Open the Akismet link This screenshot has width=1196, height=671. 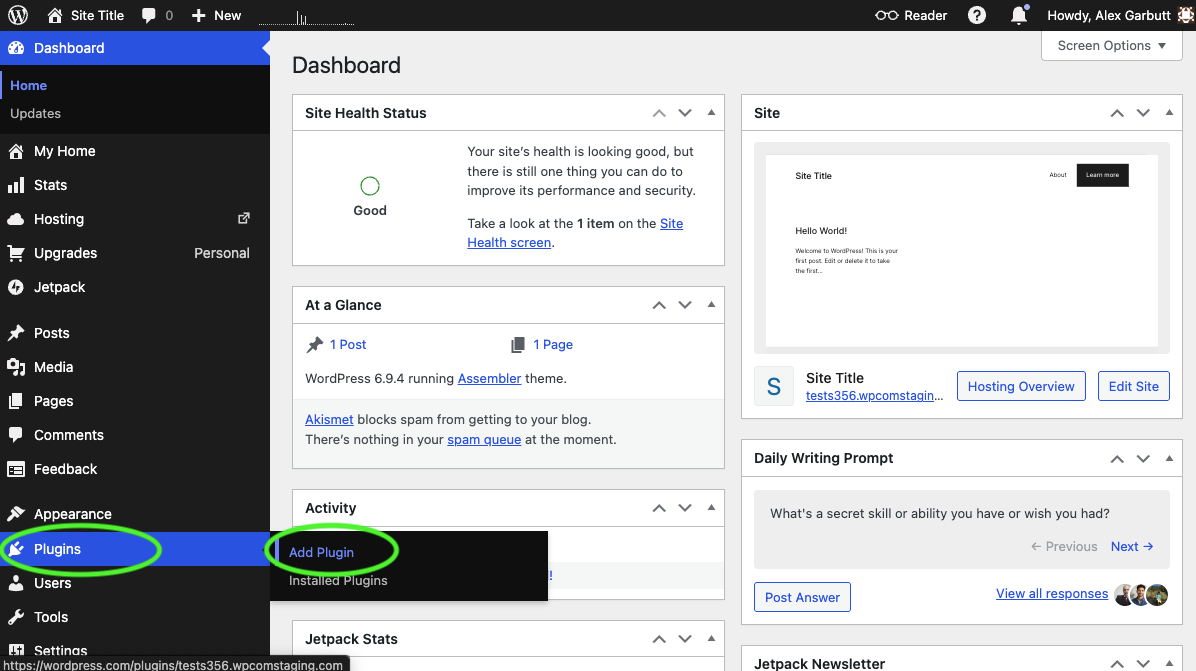pyautogui.click(x=329, y=419)
